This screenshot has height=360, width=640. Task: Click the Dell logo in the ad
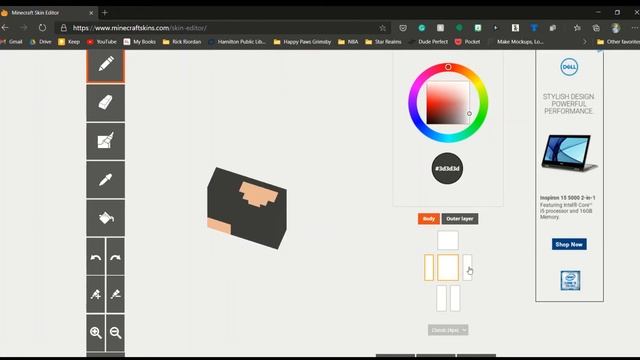coord(569,67)
